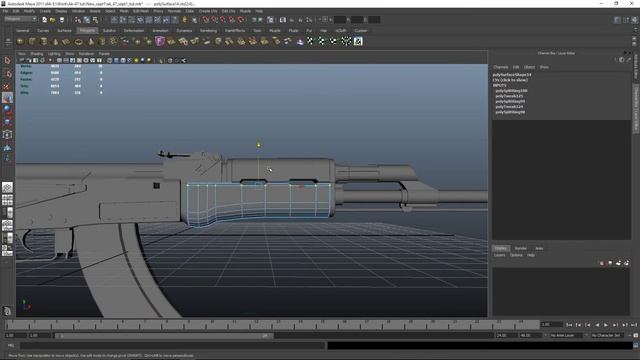640x360 pixels.
Task: Select the Lasso tool in toolbox
Action: click(7, 73)
